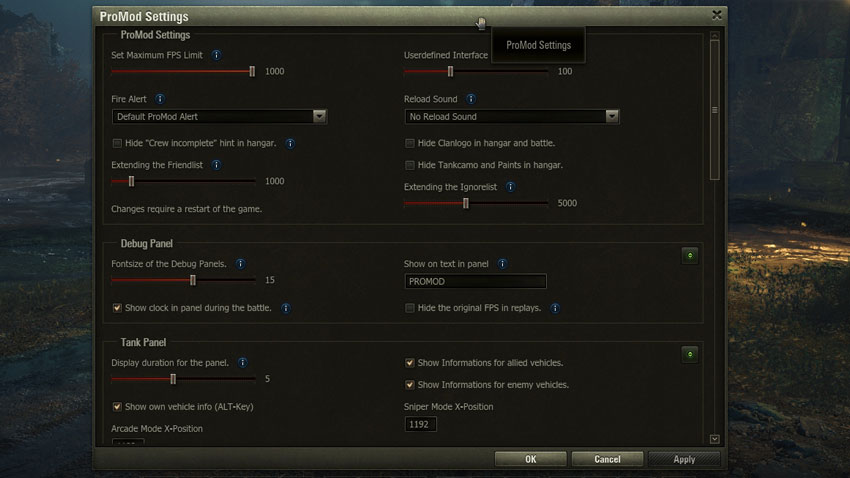
Task: Enable Hide "Crew incomplete" hint in hangar checkbox
Action: [x=117, y=143]
